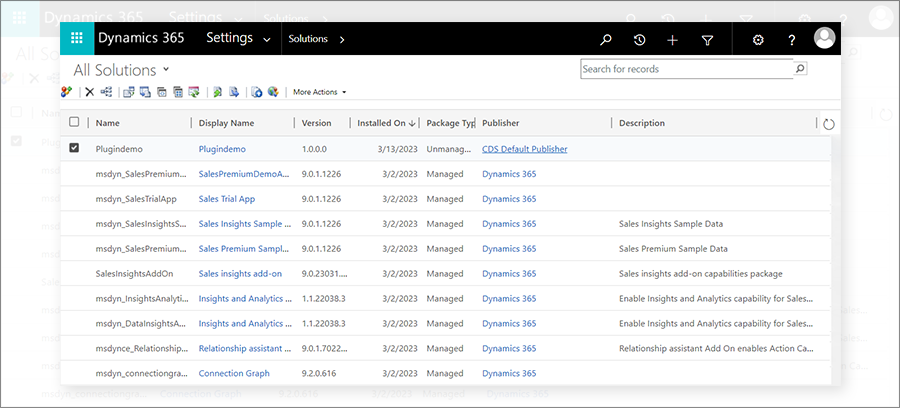Refresh the solutions grid
This screenshot has width=900, height=408.
point(828,124)
